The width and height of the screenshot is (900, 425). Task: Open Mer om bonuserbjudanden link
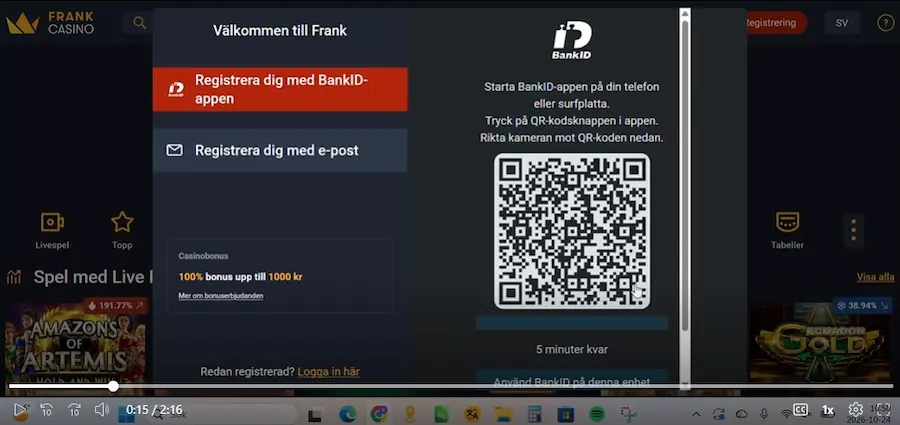point(221,296)
